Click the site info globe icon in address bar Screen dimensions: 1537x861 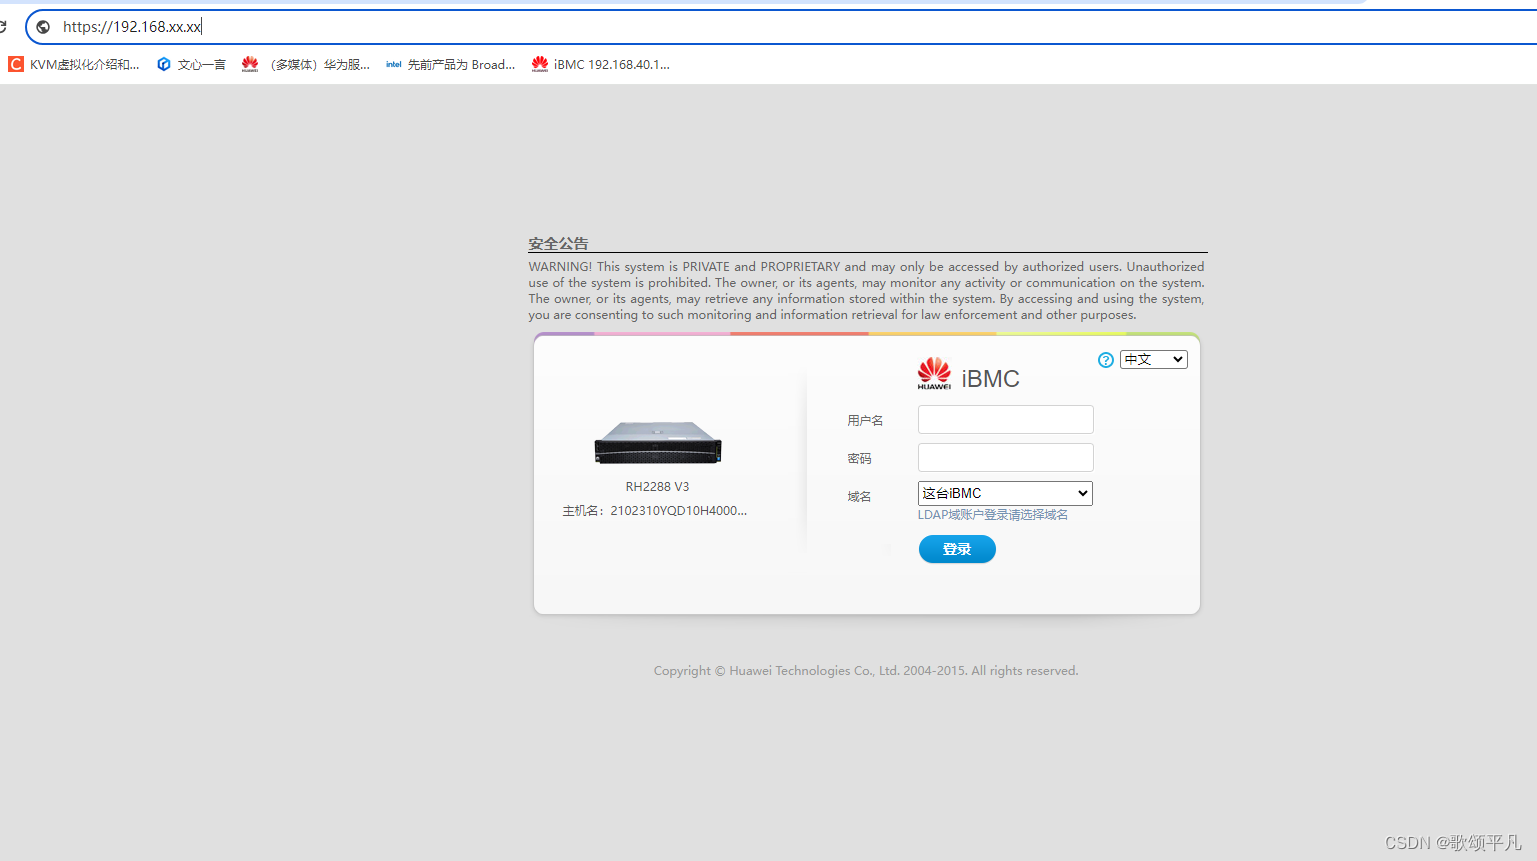[41, 26]
